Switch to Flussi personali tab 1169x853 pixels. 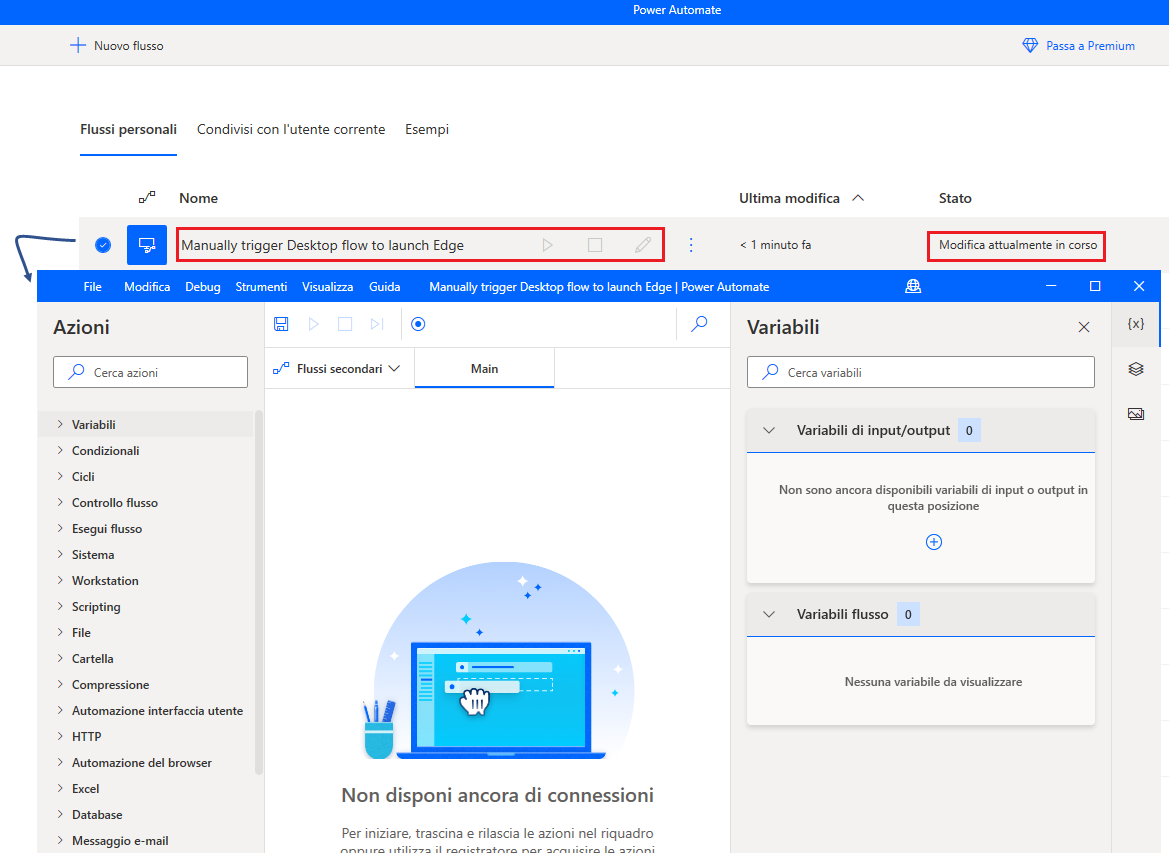tap(128, 130)
